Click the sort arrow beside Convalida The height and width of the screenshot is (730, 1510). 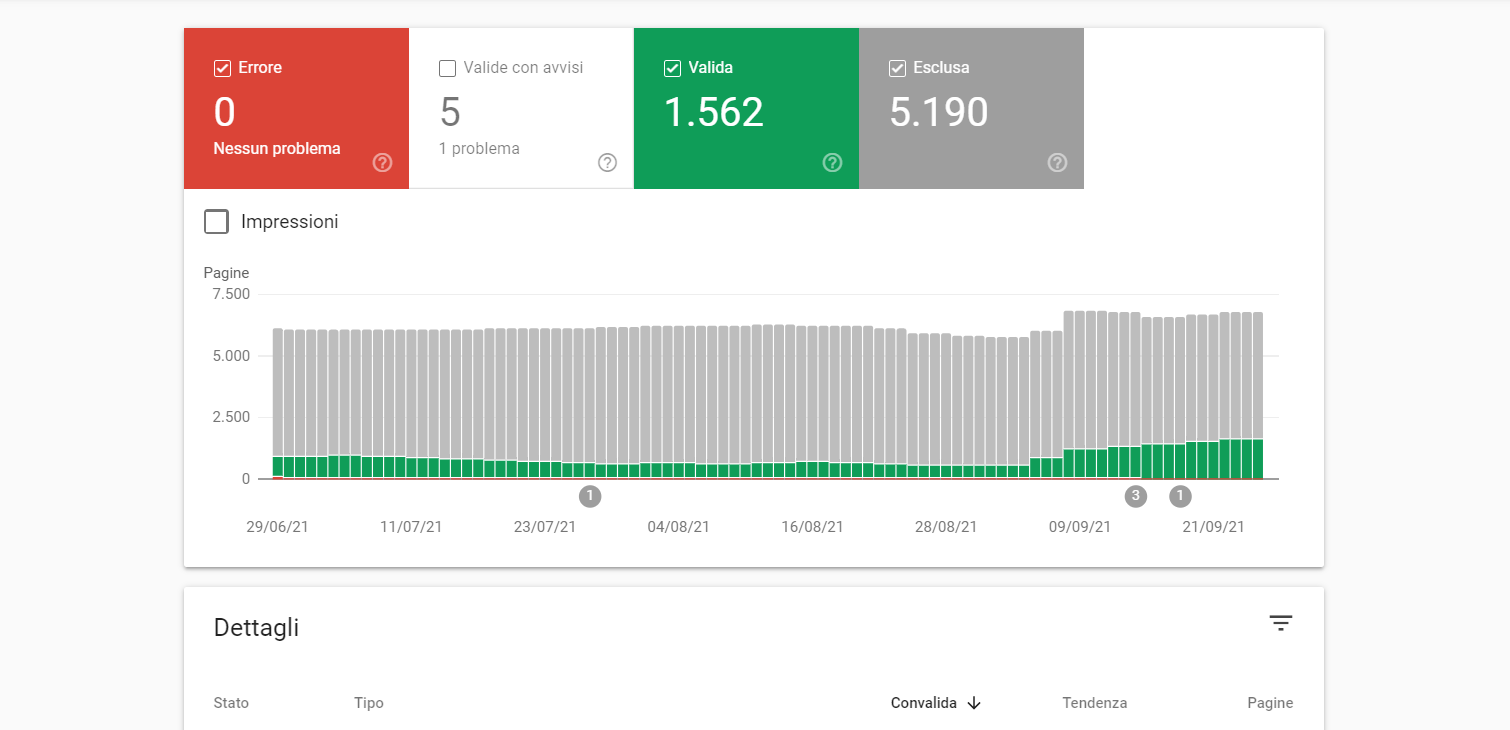[x=974, y=703]
